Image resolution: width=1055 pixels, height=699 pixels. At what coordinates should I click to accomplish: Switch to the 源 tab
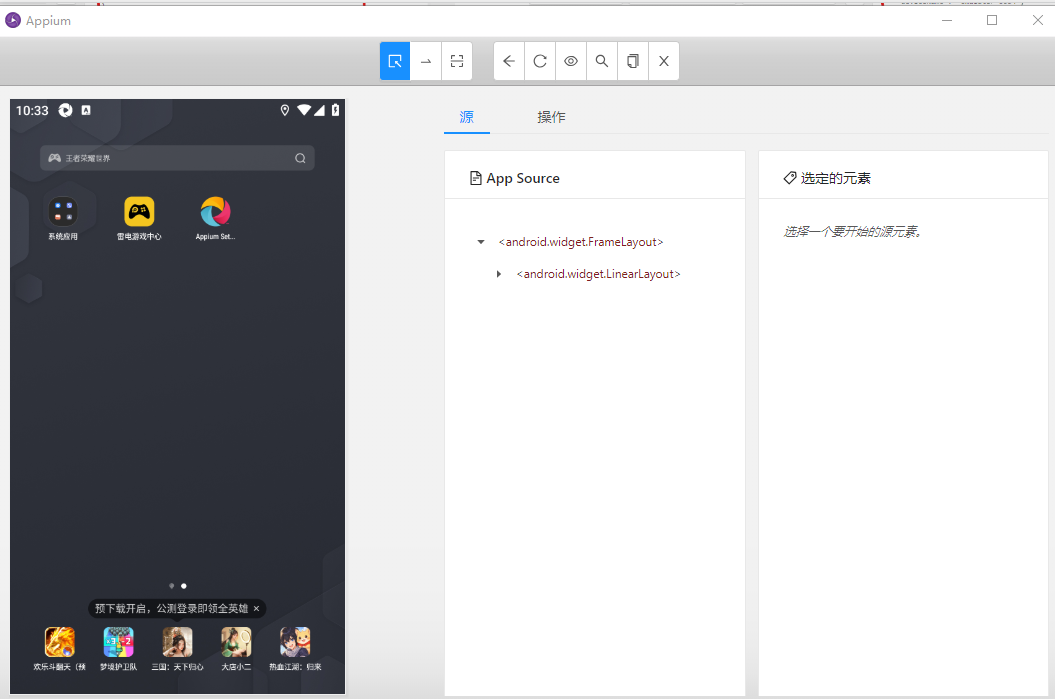[x=467, y=117]
